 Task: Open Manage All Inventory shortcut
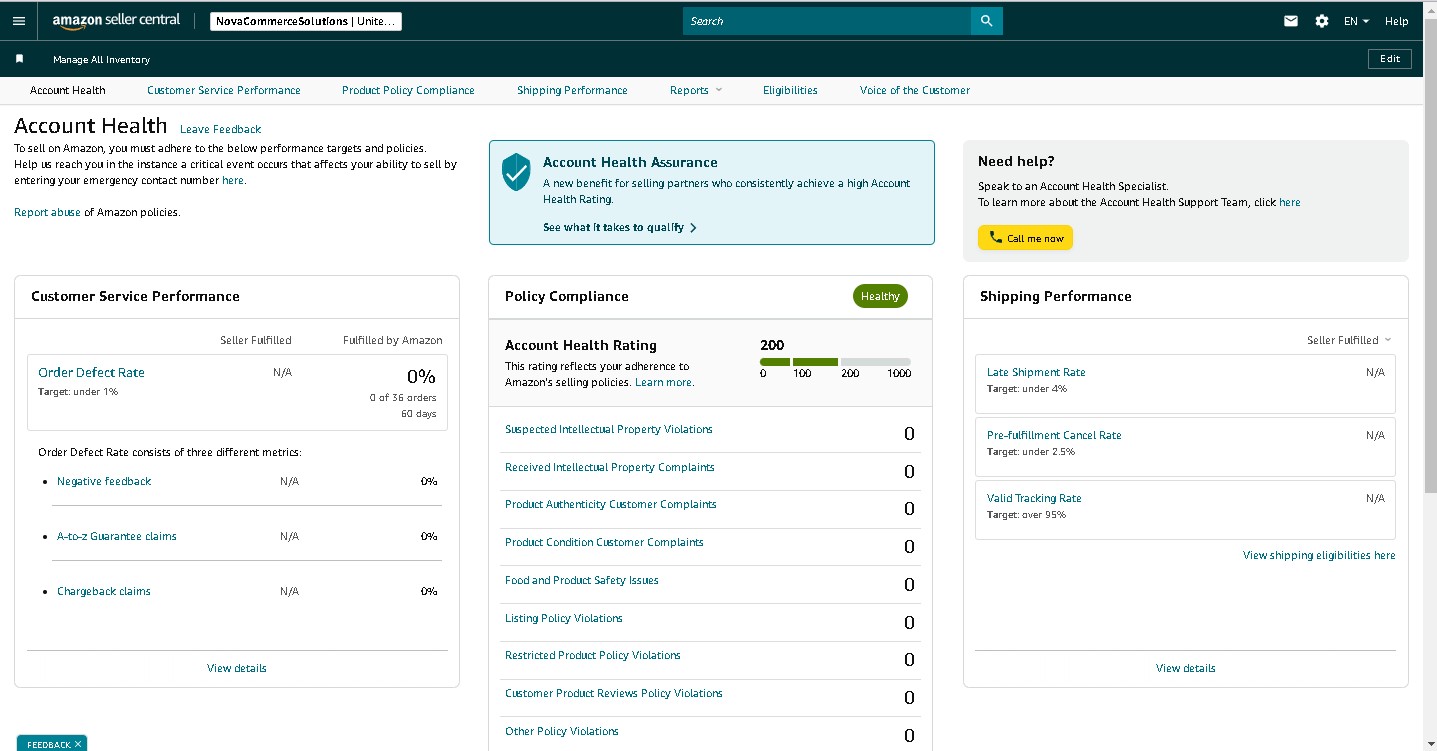tap(101, 60)
